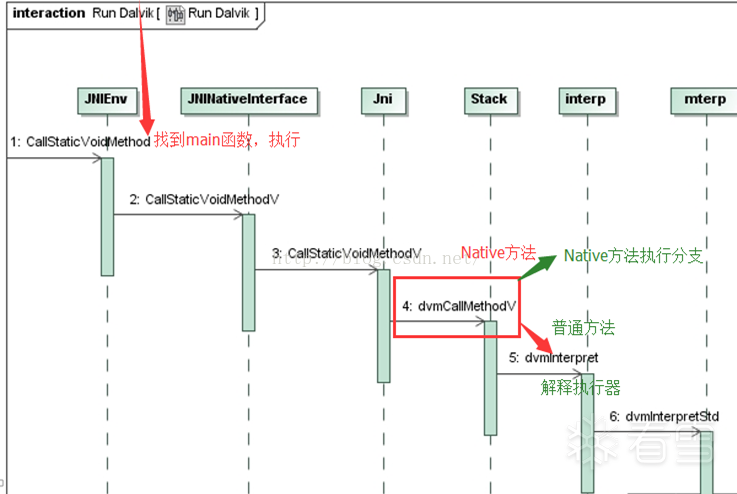Viewport: 737px width, 494px height.
Task: Click the message label '1: CallStaticVoidMethod'
Action: click(80, 141)
